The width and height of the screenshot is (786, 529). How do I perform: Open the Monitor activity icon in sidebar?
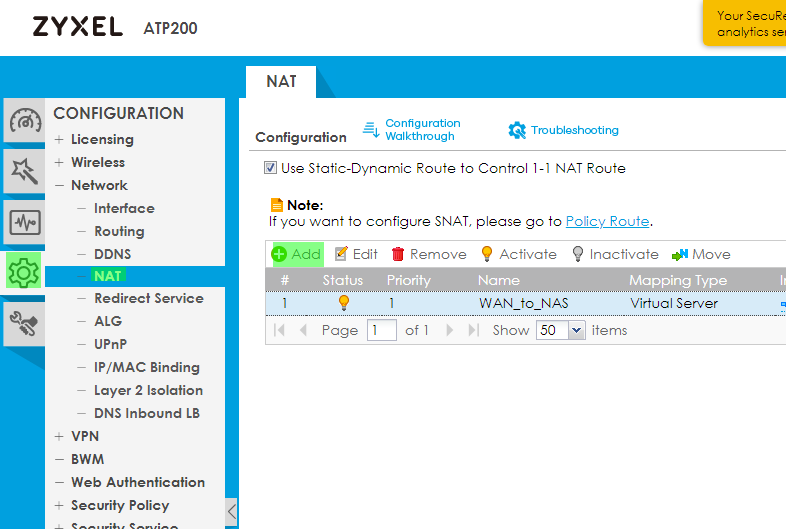pyautogui.click(x=25, y=221)
